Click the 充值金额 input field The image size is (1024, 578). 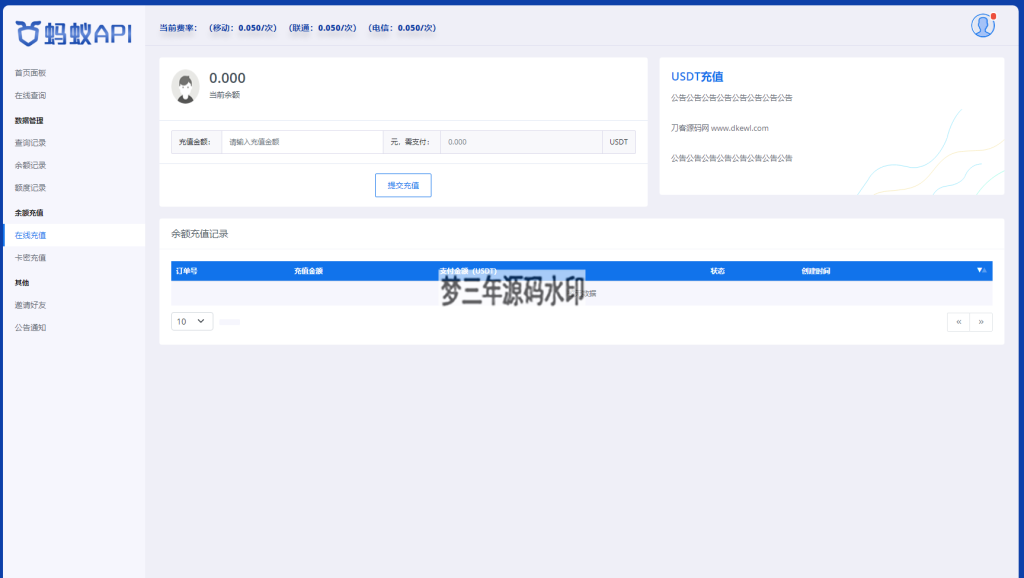click(302, 142)
